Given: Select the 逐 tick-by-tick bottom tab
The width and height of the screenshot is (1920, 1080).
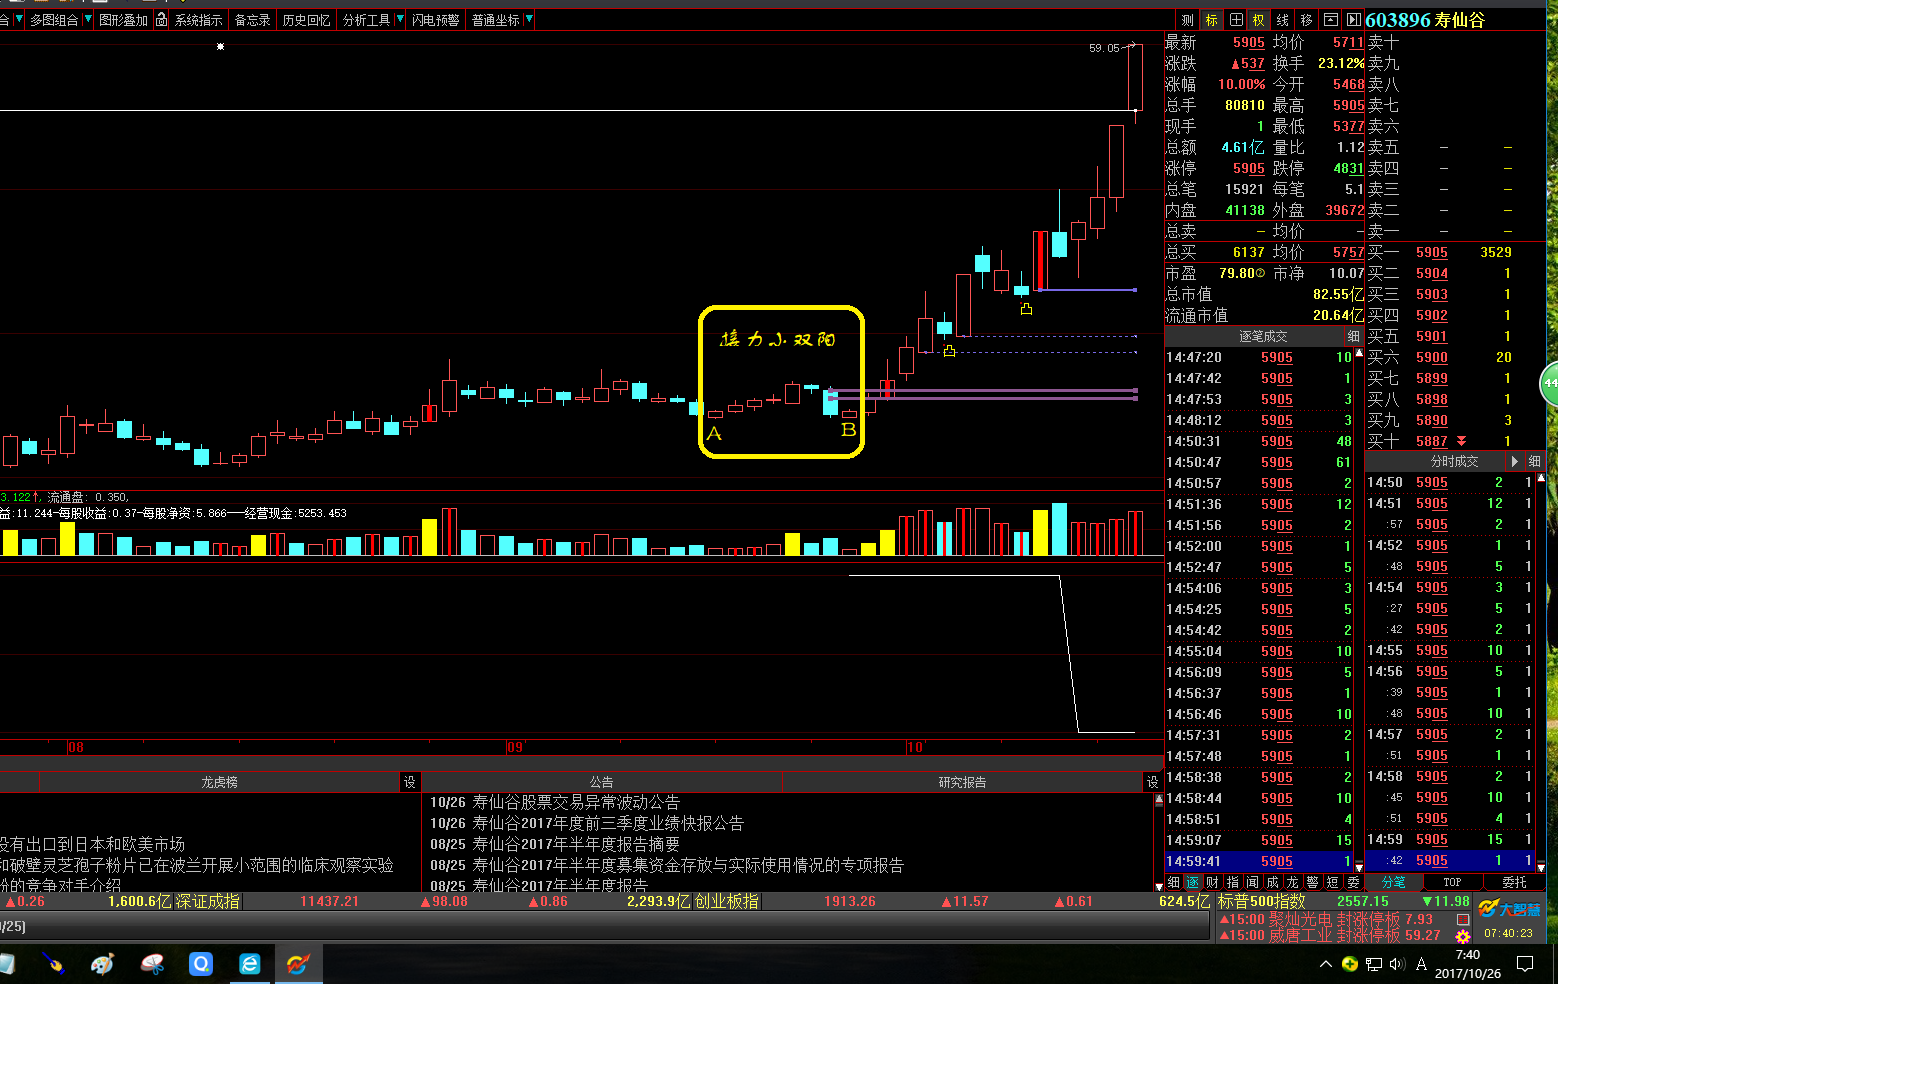Looking at the screenshot, I should pos(1193,882).
